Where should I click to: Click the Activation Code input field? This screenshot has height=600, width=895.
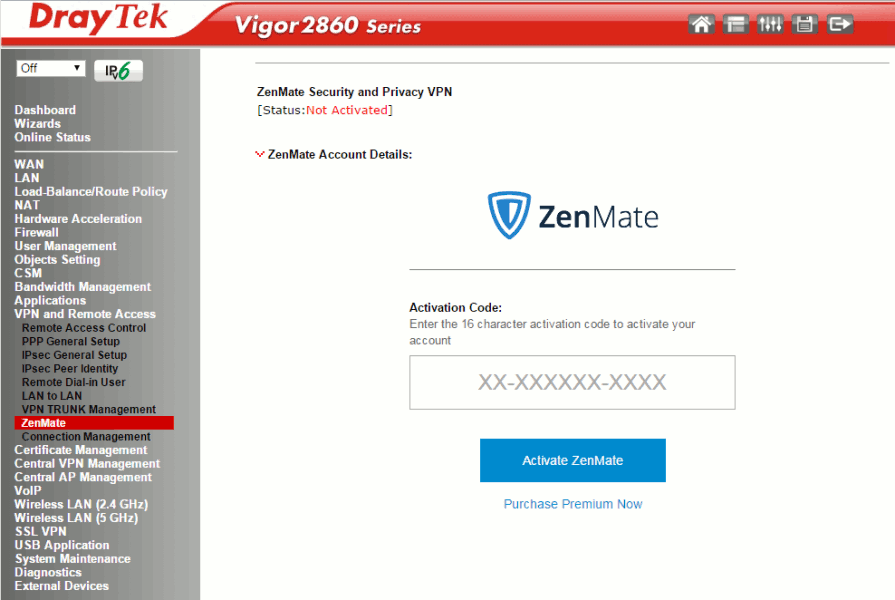pos(572,382)
